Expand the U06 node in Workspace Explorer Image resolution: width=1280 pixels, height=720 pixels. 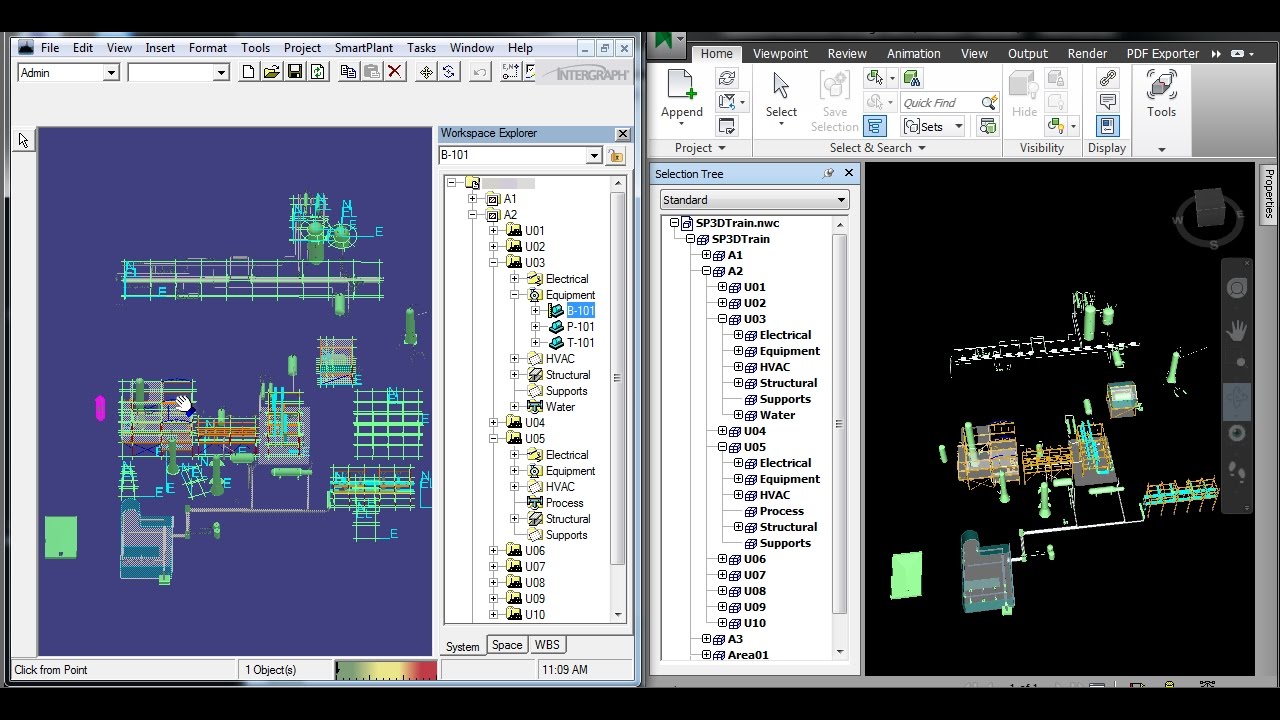(493, 551)
